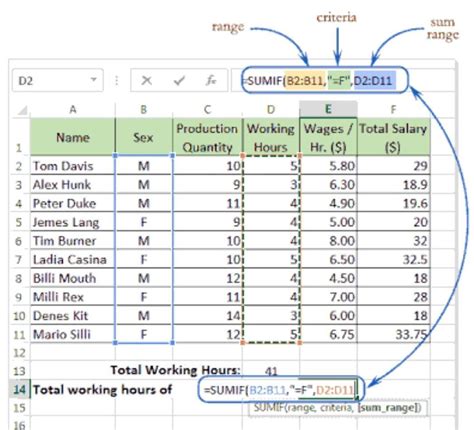The width and height of the screenshot is (474, 430).
Task: Click total salary cell 19.6
Action: point(394,203)
